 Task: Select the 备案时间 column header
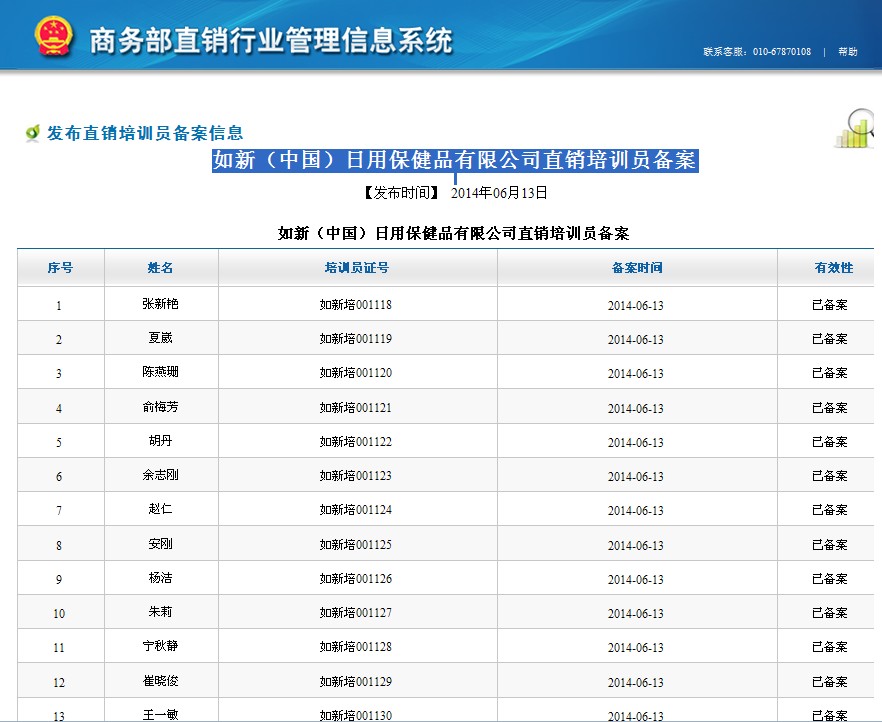[636, 268]
